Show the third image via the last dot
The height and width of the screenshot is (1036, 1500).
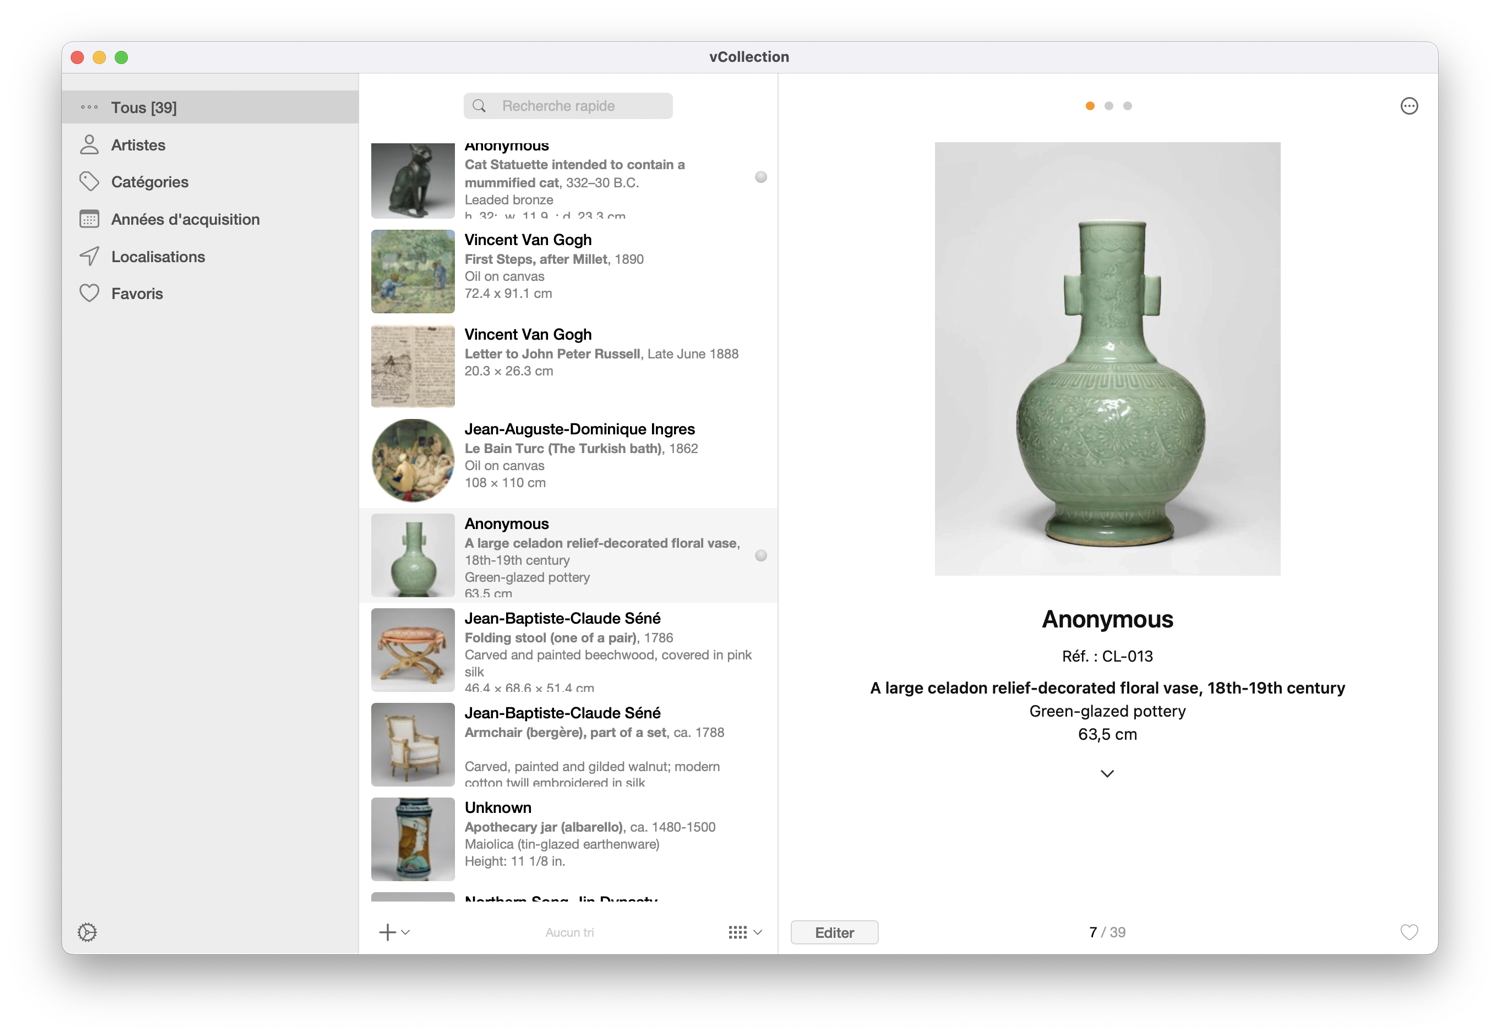pos(1127,106)
